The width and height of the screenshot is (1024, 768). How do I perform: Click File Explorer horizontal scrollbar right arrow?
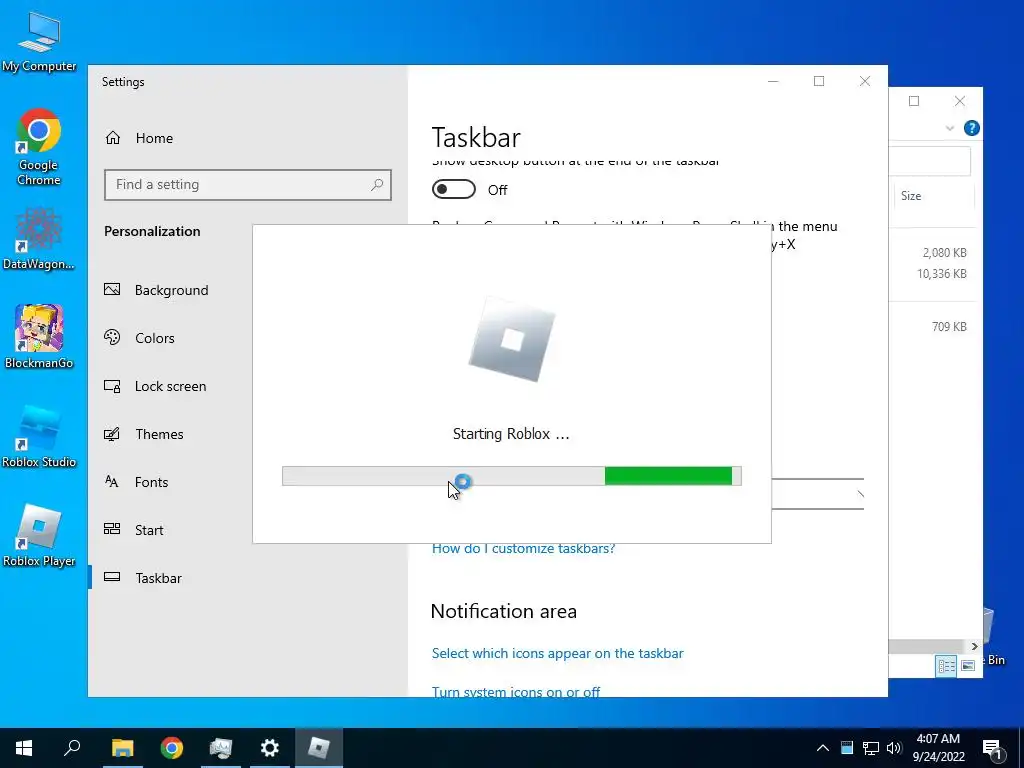(x=974, y=647)
